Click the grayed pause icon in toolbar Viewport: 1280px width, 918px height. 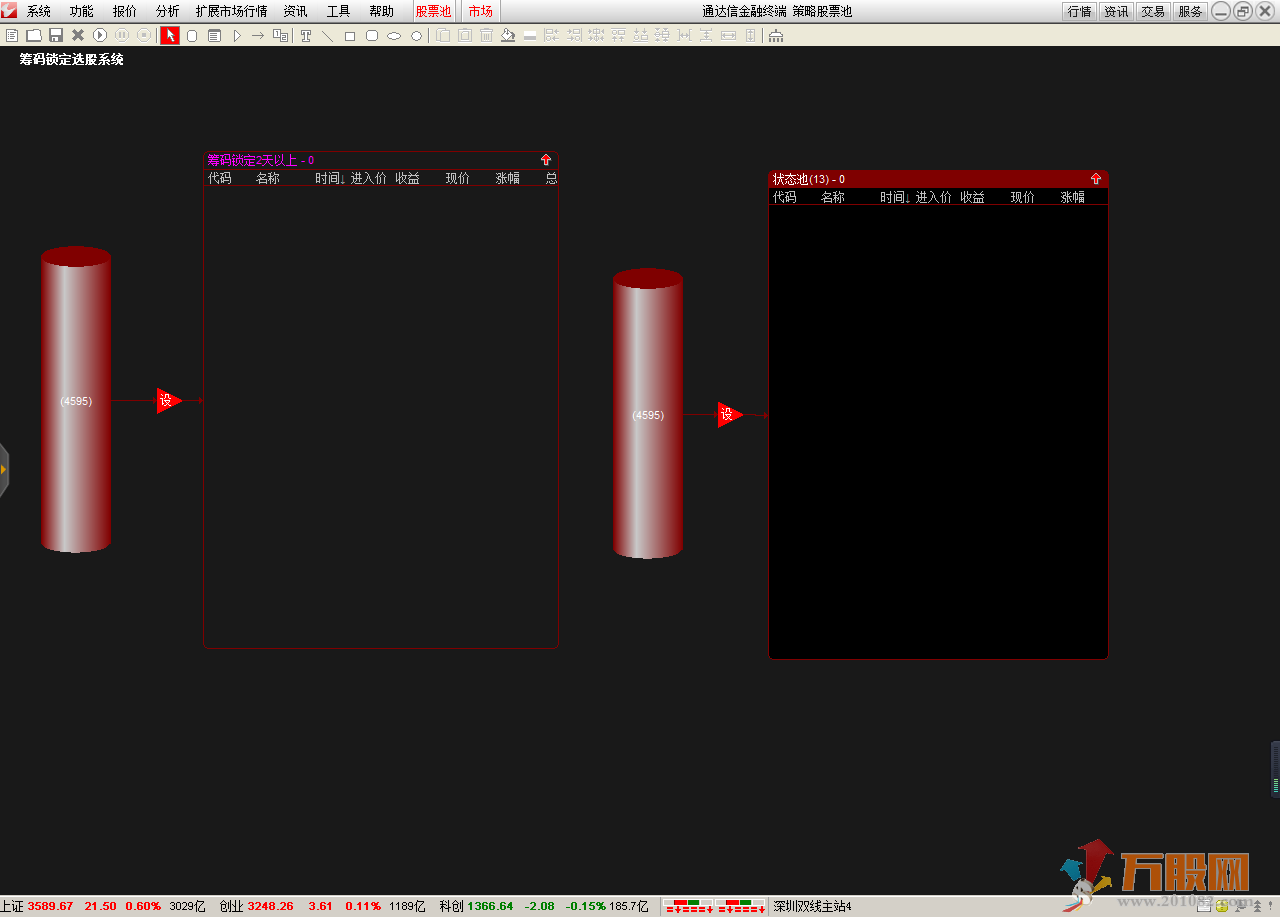coord(122,35)
